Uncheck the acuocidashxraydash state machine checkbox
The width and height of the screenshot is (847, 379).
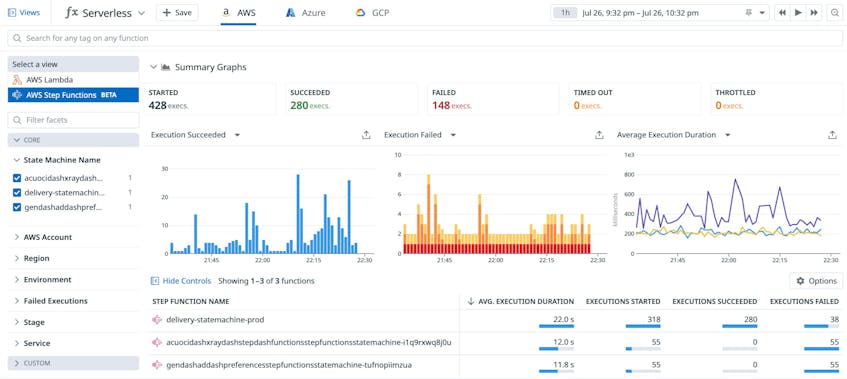(17, 178)
